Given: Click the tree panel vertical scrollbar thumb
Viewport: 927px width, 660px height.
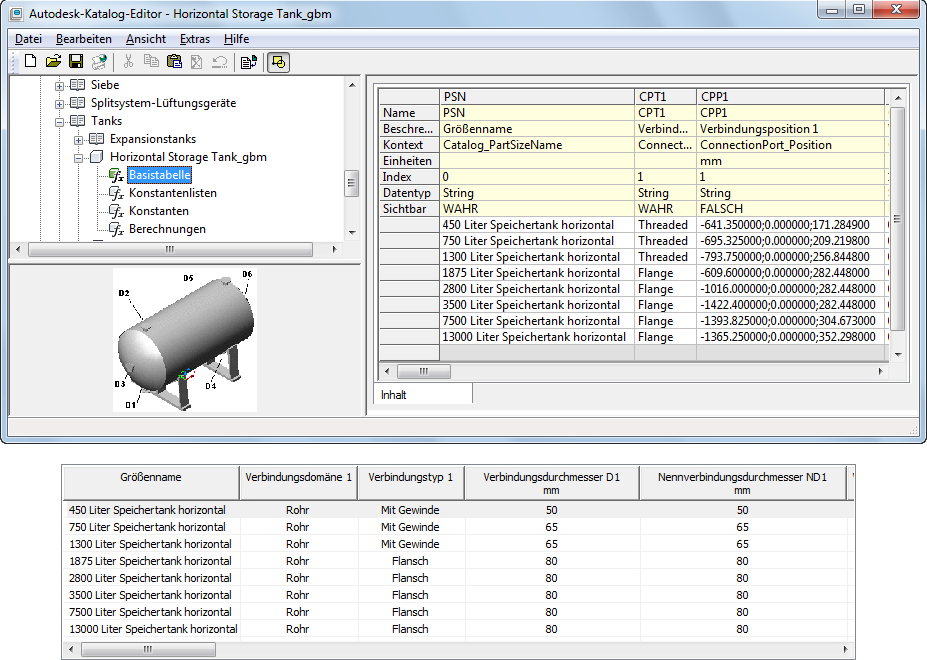Looking at the screenshot, I should (352, 183).
